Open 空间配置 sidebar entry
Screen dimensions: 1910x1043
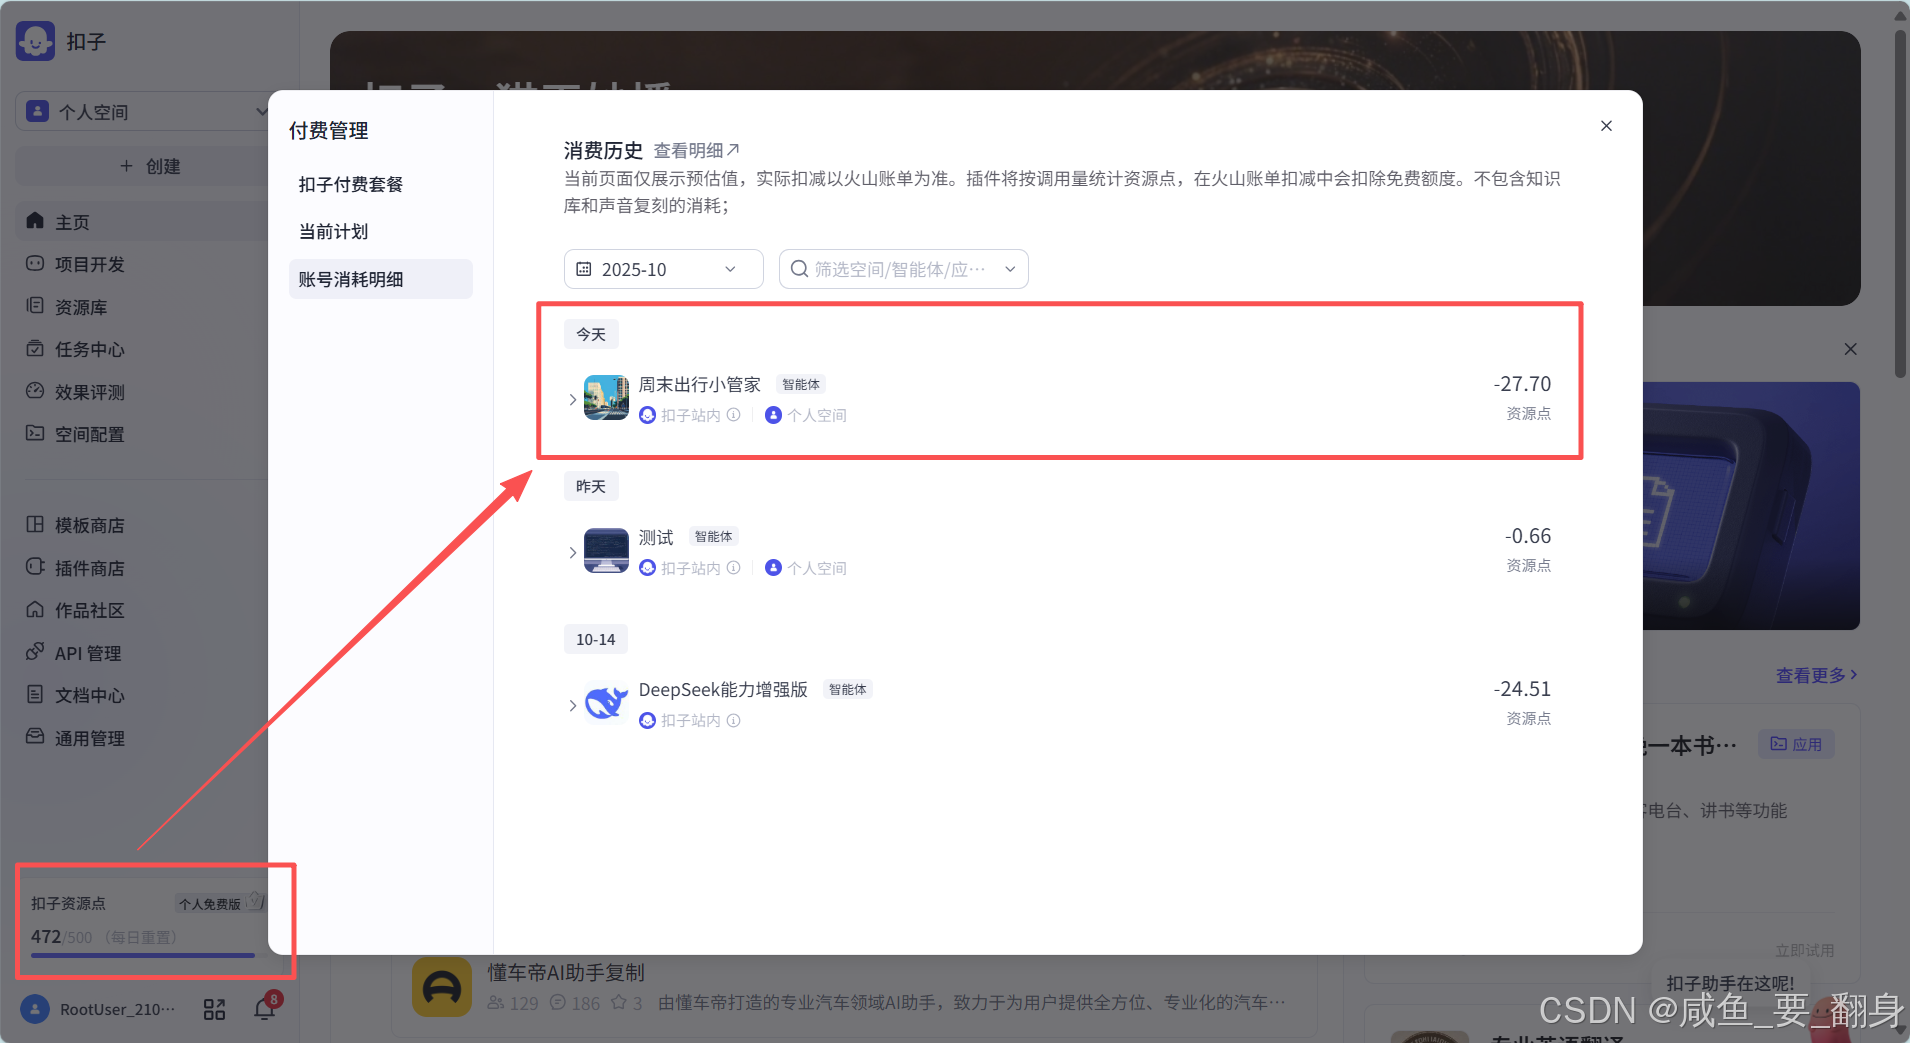click(140, 434)
